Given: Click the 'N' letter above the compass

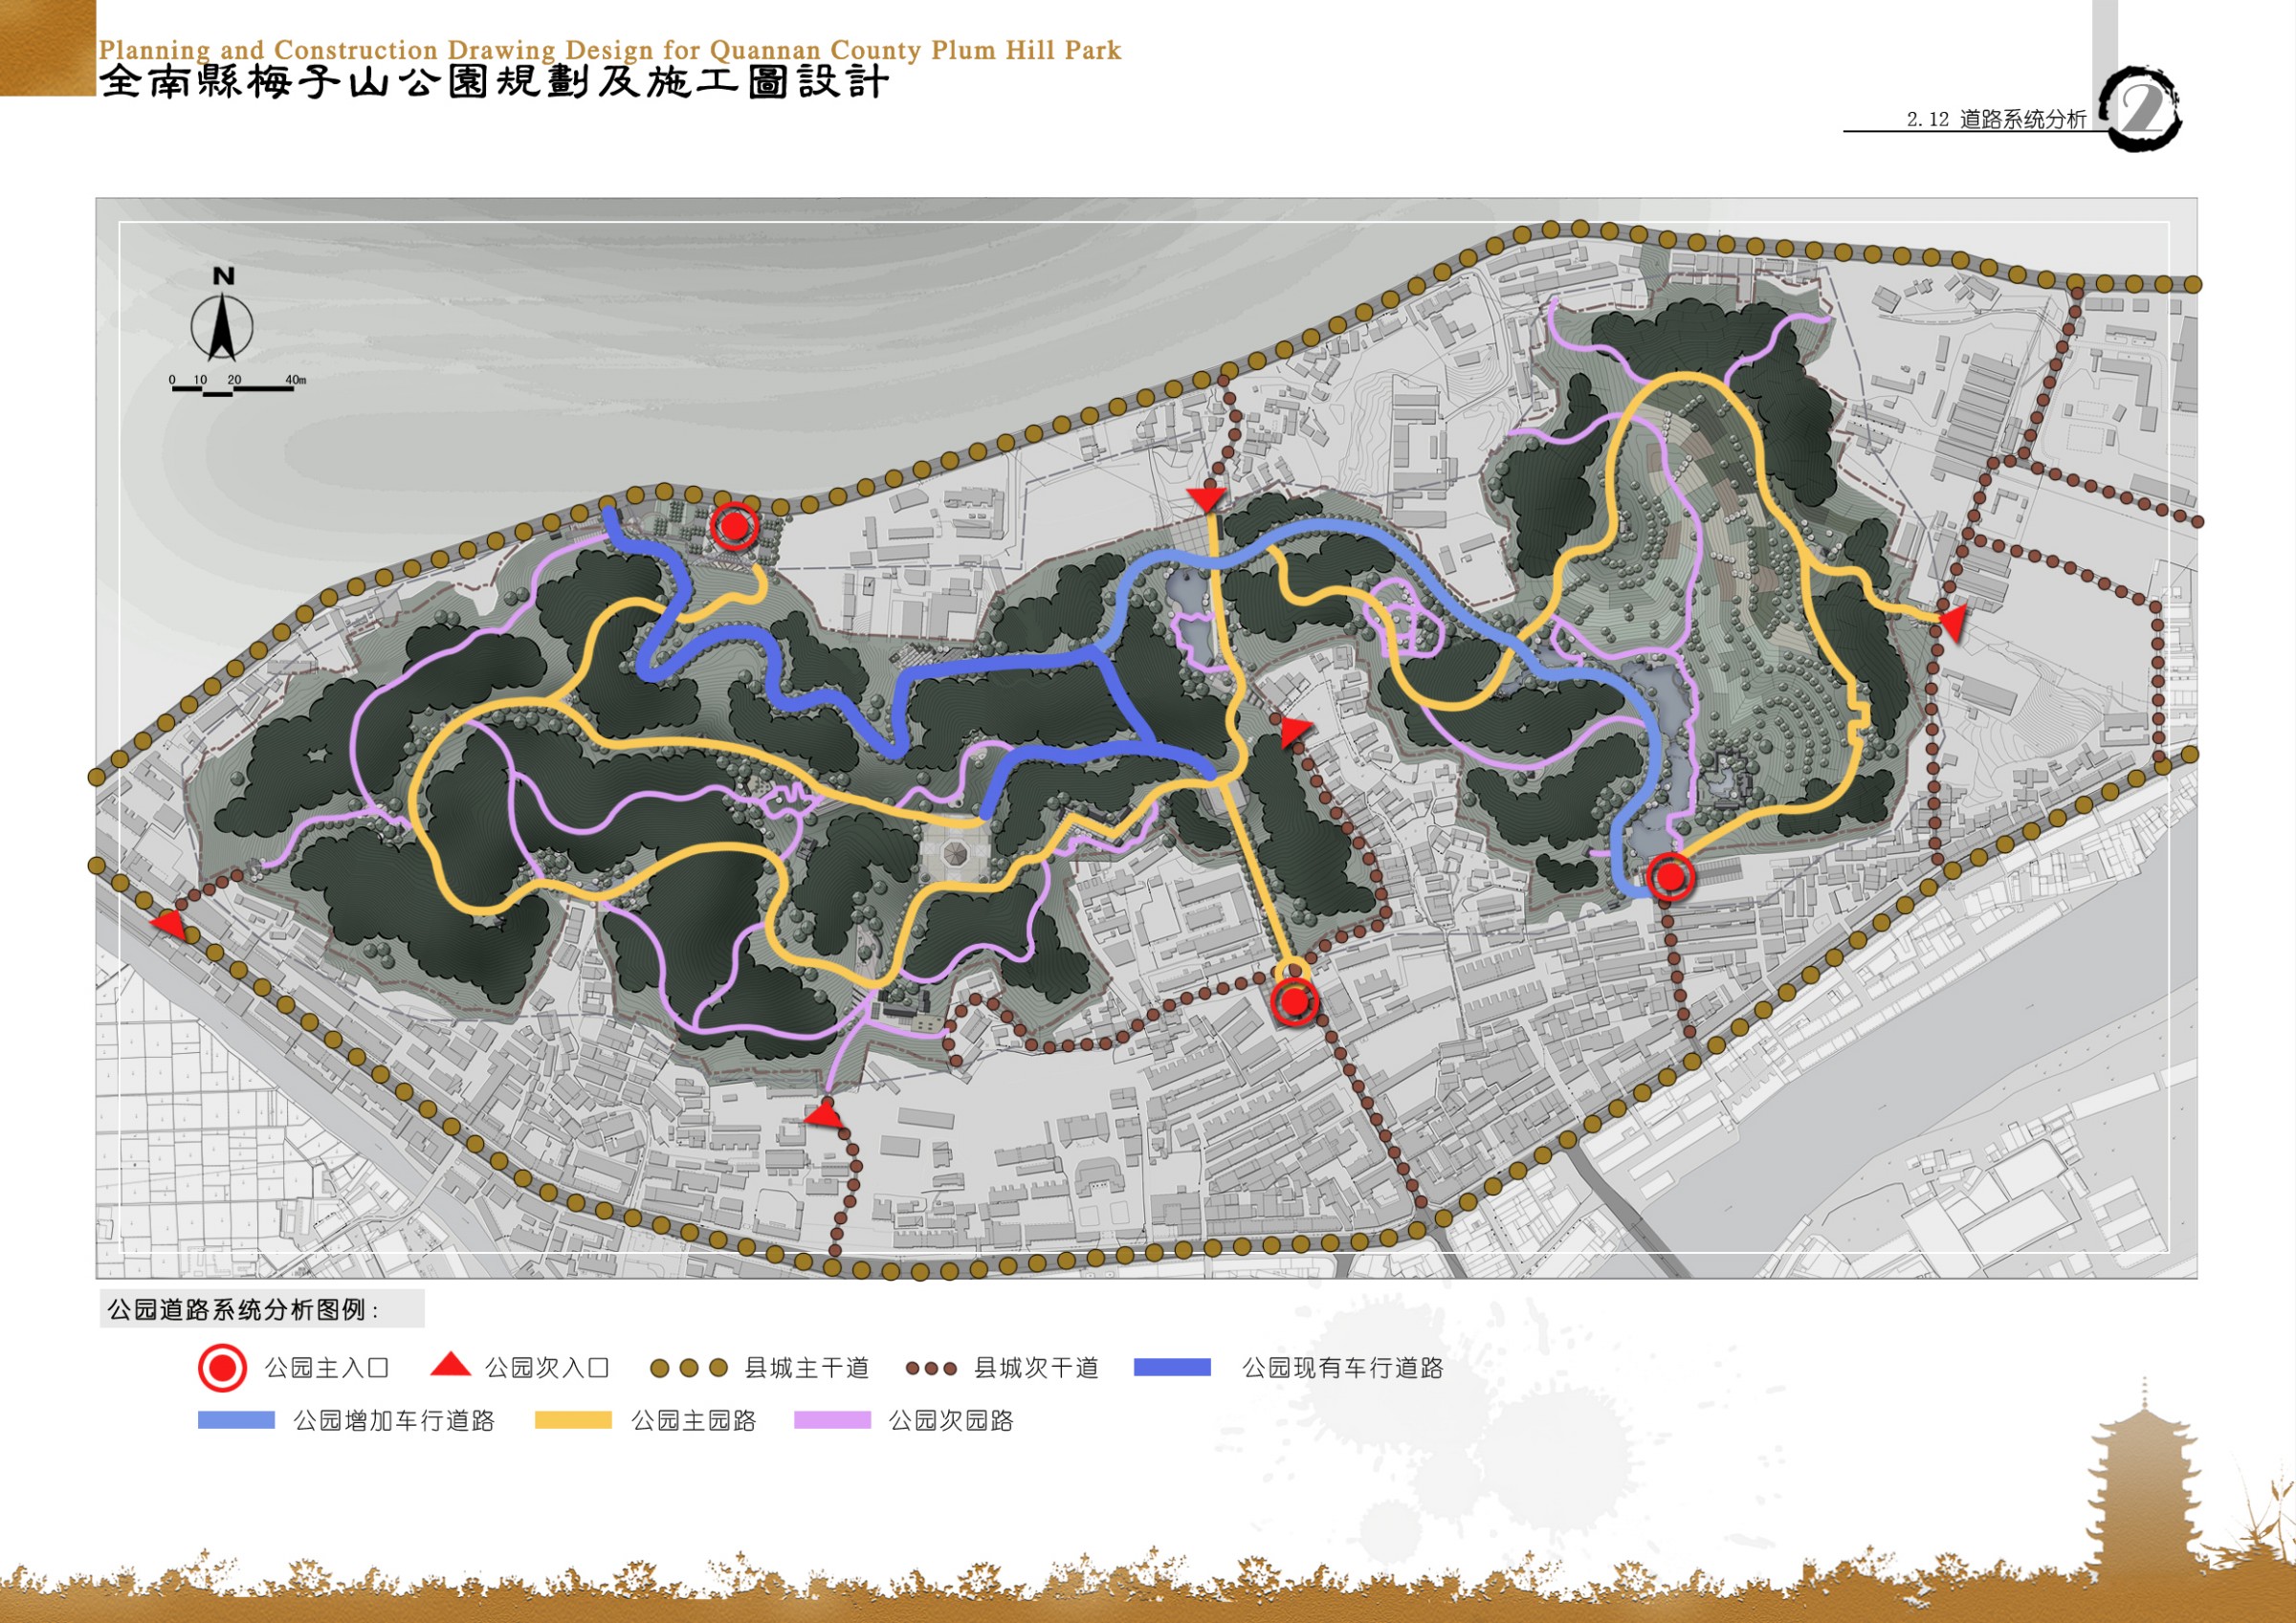Looking at the screenshot, I should coord(223,276).
